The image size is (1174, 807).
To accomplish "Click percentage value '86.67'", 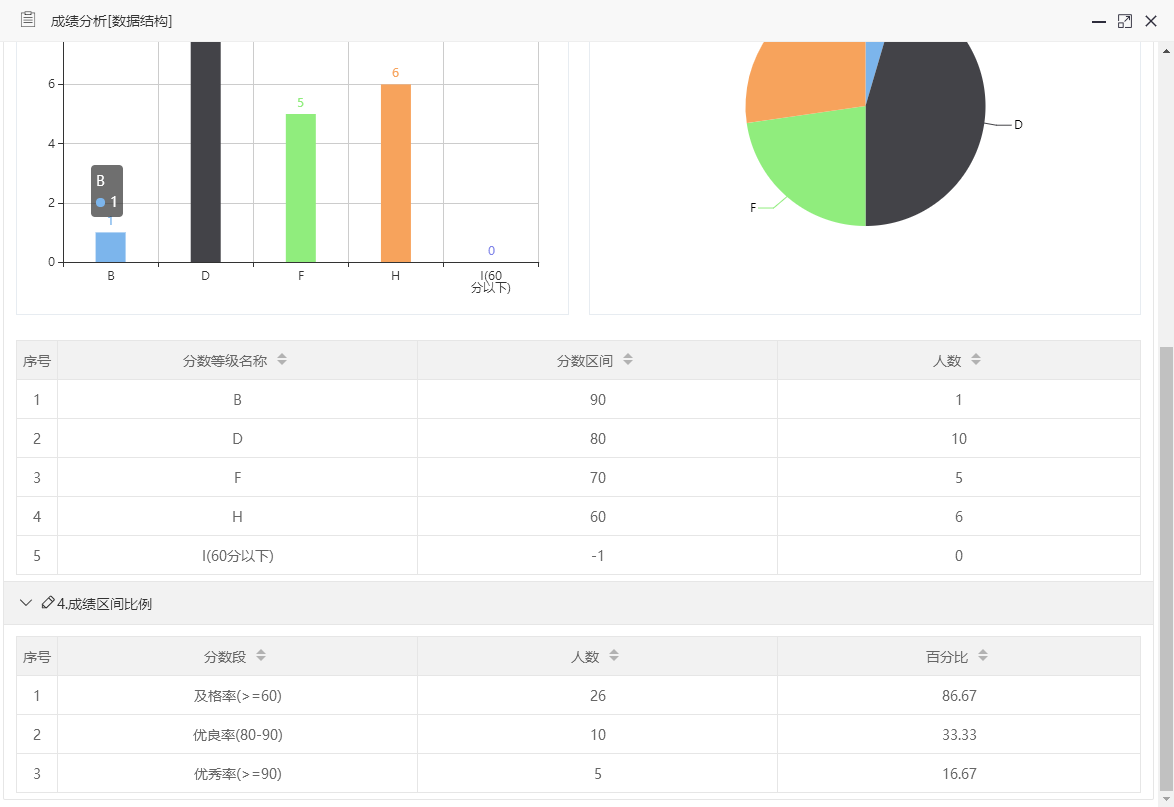I will pyautogui.click(x=959, y=695).
